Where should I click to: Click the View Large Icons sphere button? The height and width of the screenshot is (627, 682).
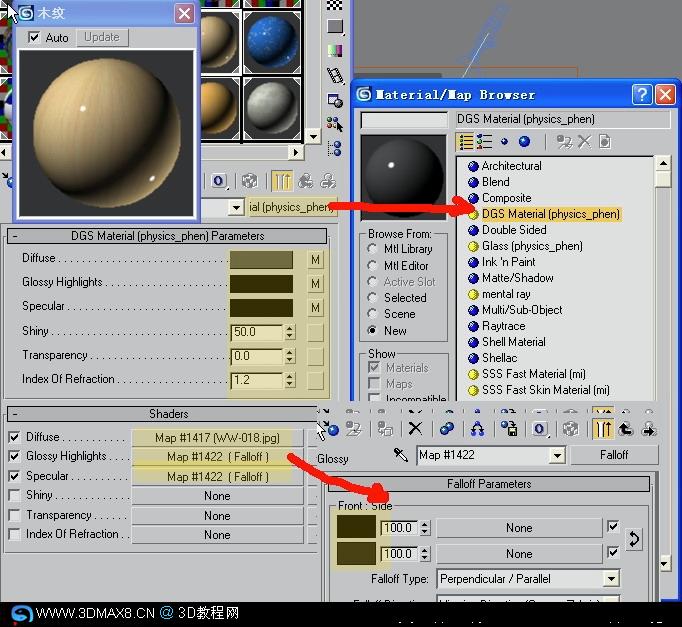click(x=525, y=142)
